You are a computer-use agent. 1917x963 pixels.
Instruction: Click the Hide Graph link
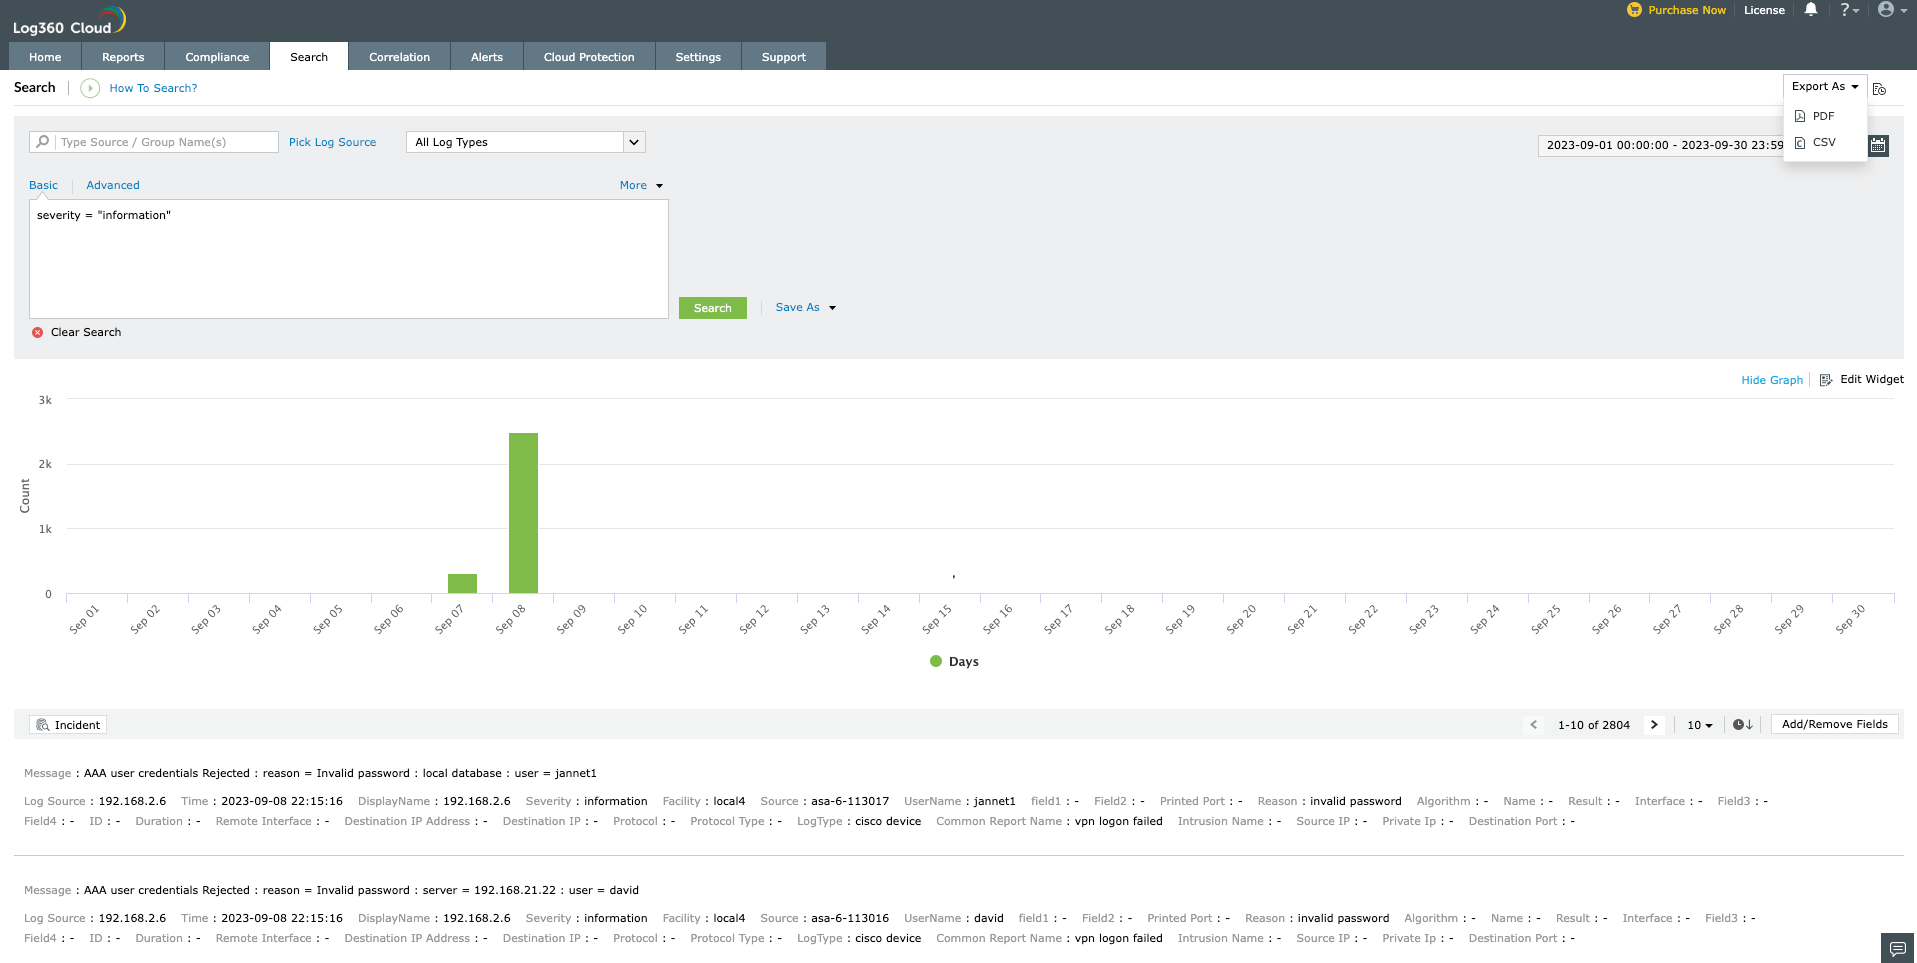1772,380
